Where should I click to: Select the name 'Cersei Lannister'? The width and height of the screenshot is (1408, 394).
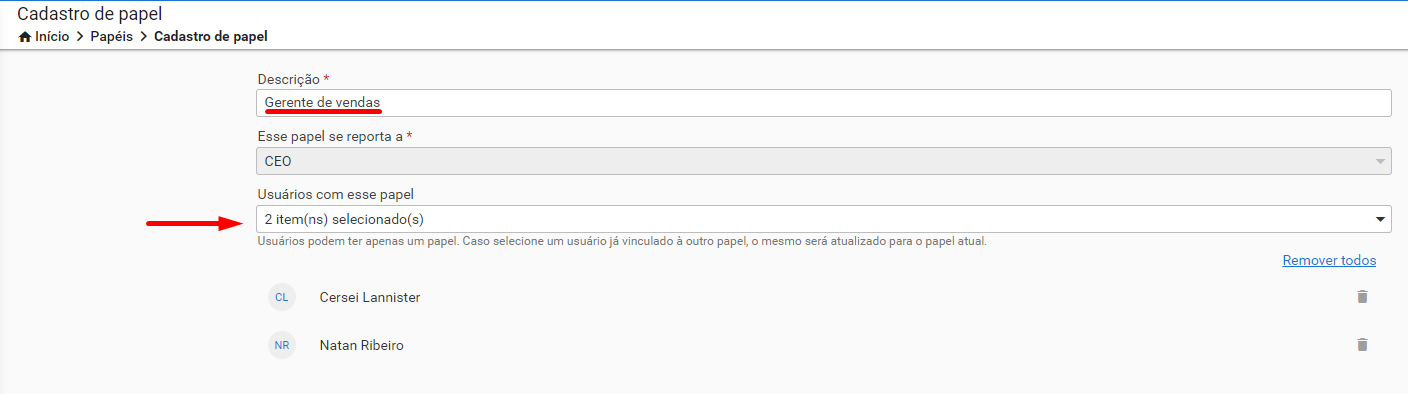tap(370, 297)
